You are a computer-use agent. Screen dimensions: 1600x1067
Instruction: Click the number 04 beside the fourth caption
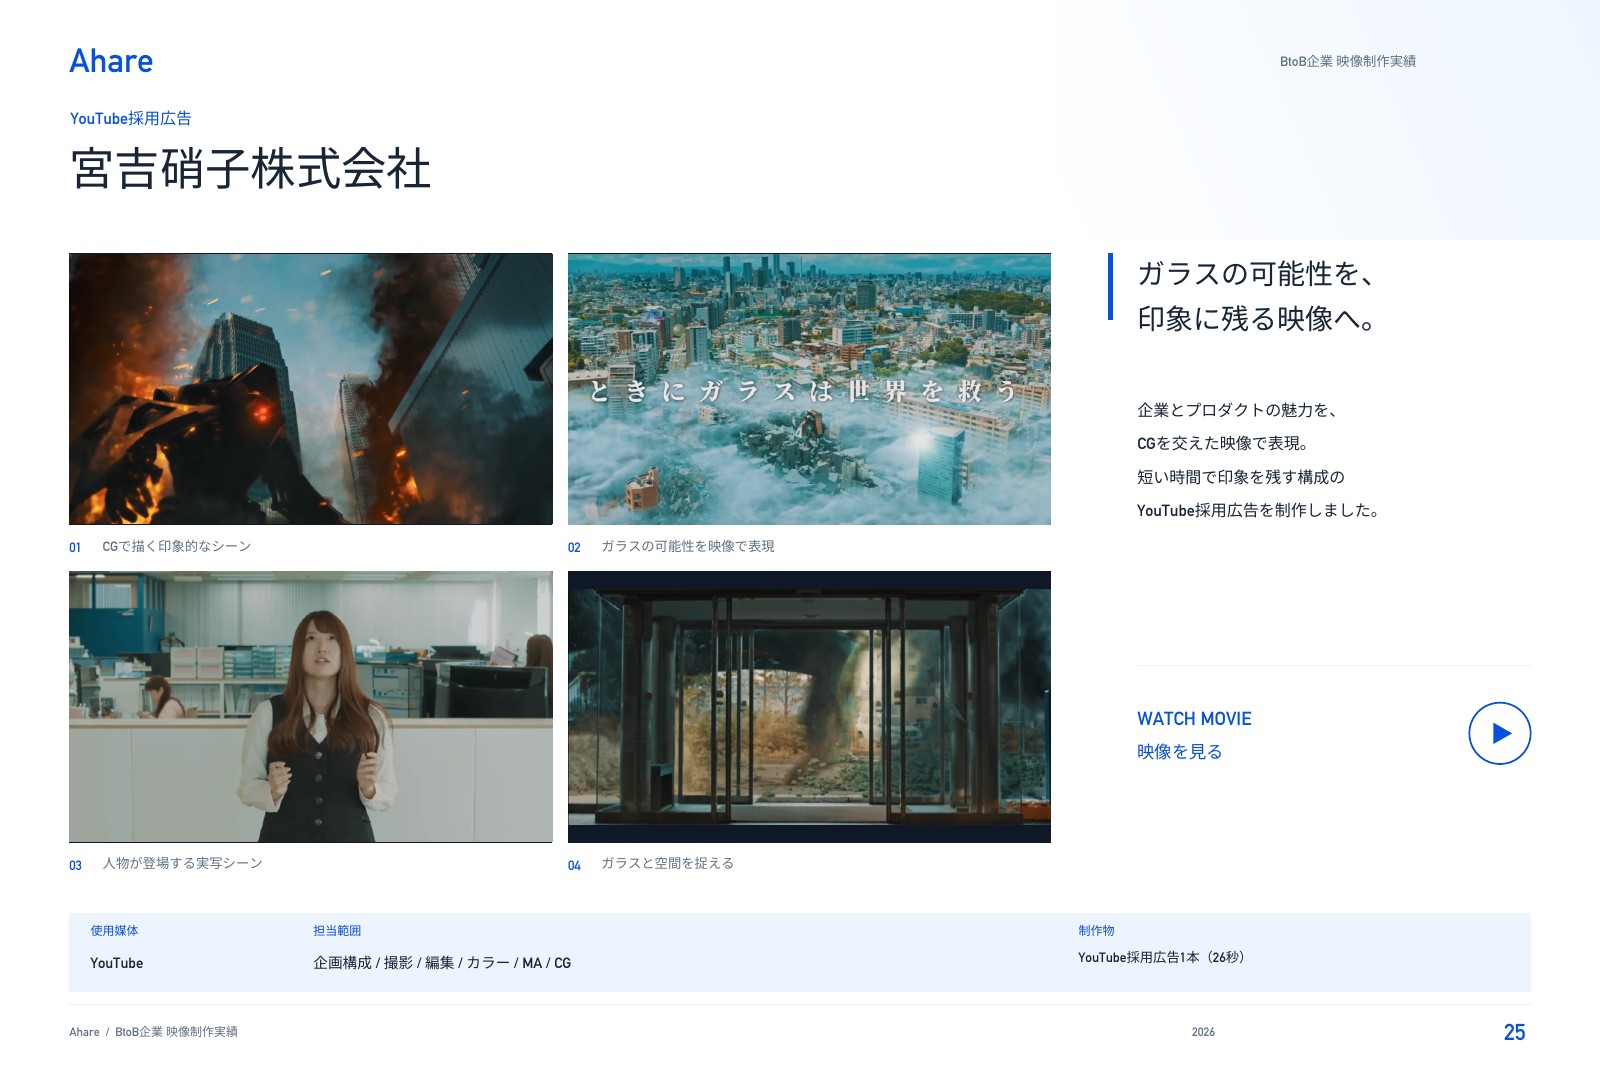coord(574,865)
